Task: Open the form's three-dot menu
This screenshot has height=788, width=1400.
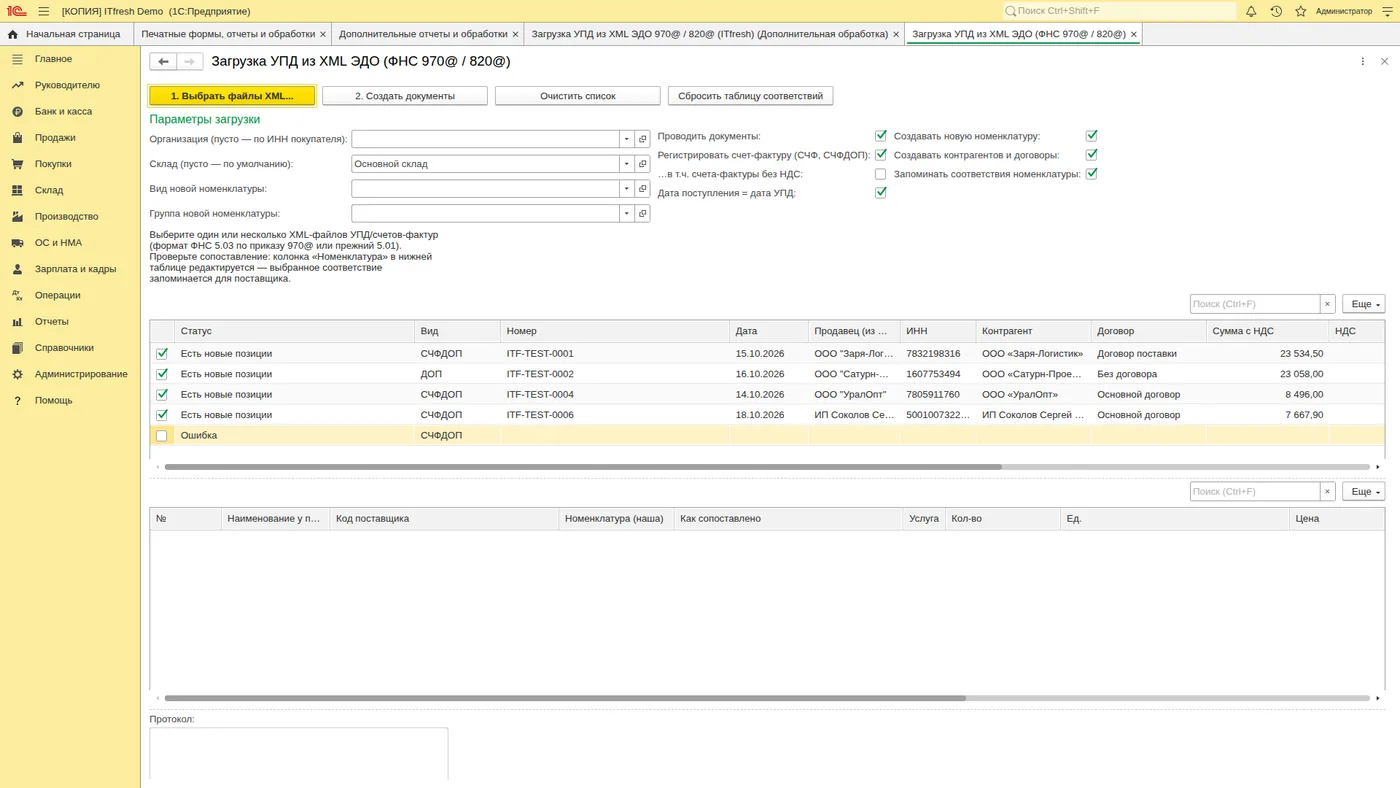Action: tap(1362, 61)
